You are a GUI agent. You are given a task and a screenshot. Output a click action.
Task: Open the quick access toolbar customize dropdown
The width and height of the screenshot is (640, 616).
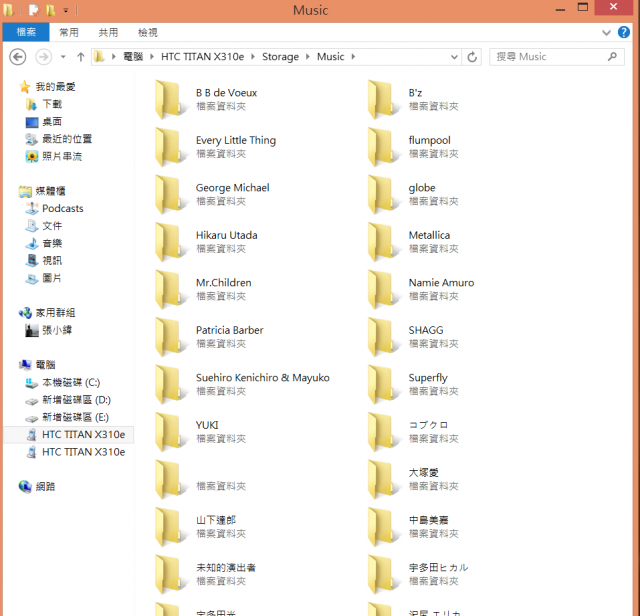click(x=66, y=10)
